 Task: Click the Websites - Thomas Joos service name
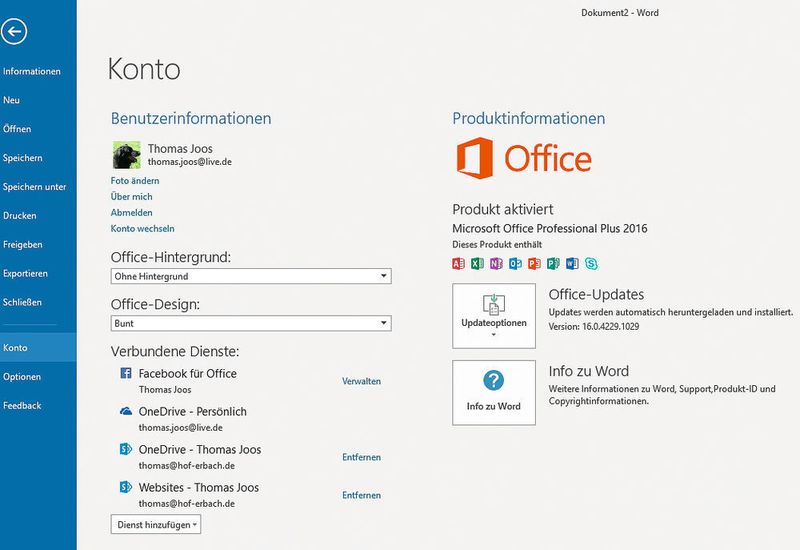click(x=198, y=487)
